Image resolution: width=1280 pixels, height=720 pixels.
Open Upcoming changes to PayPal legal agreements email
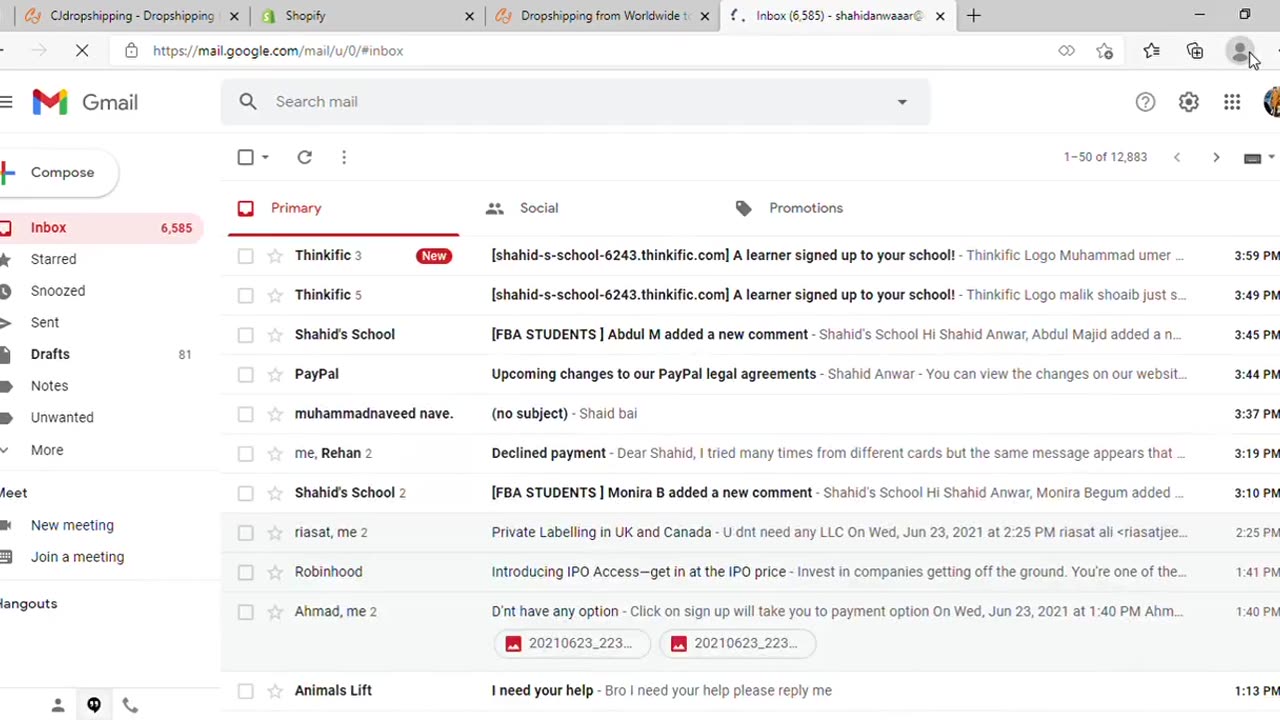coord(654,374)
